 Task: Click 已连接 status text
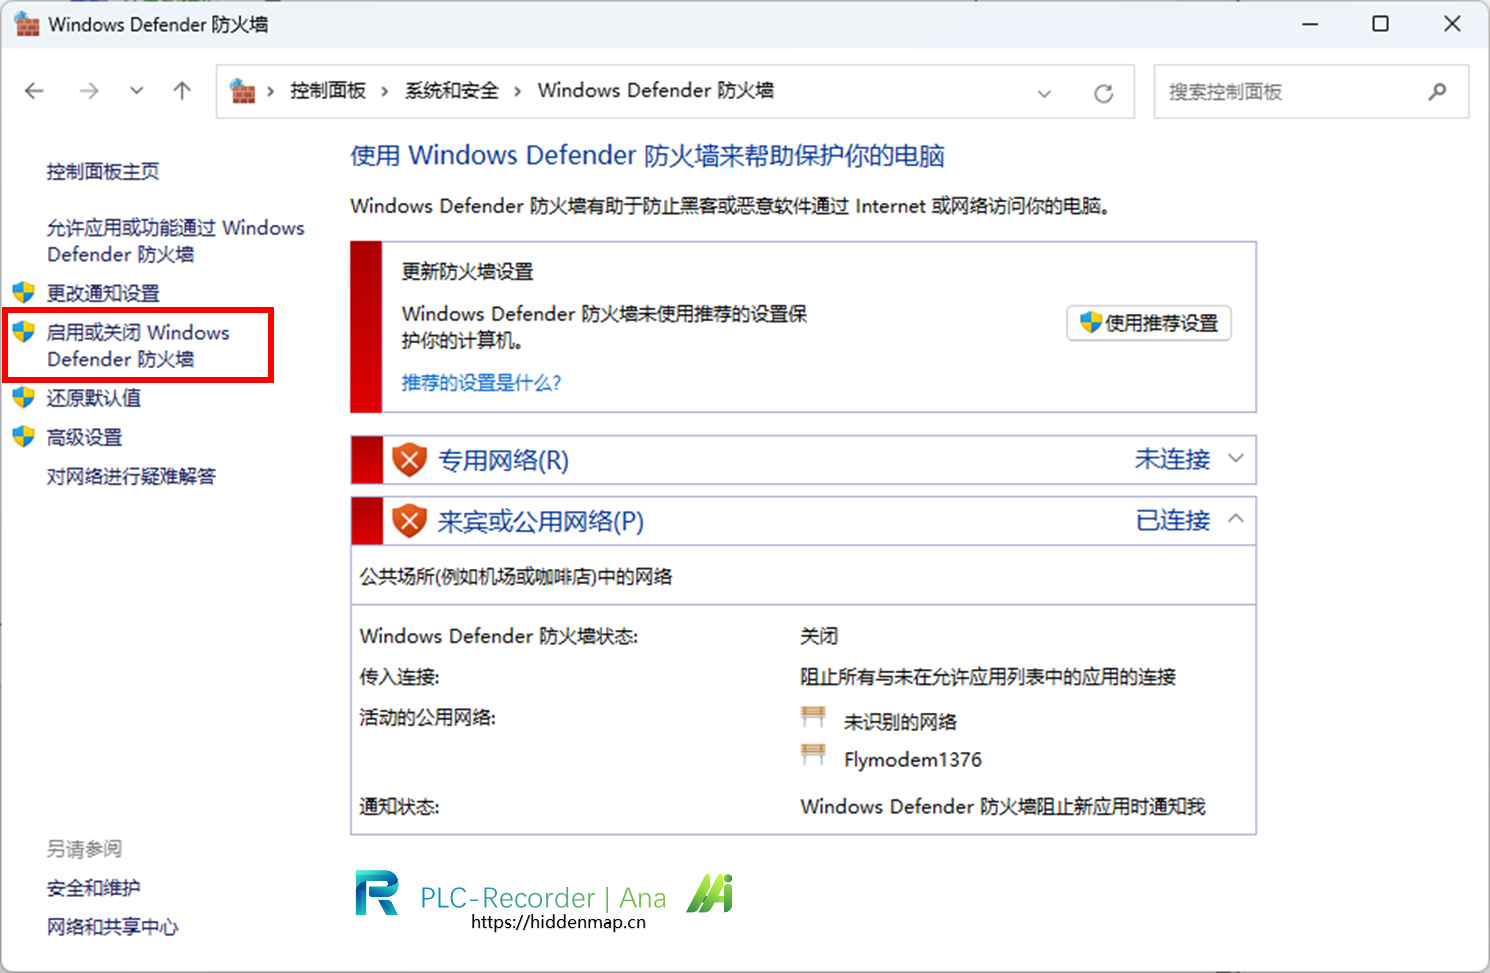tap(1172, 520)
